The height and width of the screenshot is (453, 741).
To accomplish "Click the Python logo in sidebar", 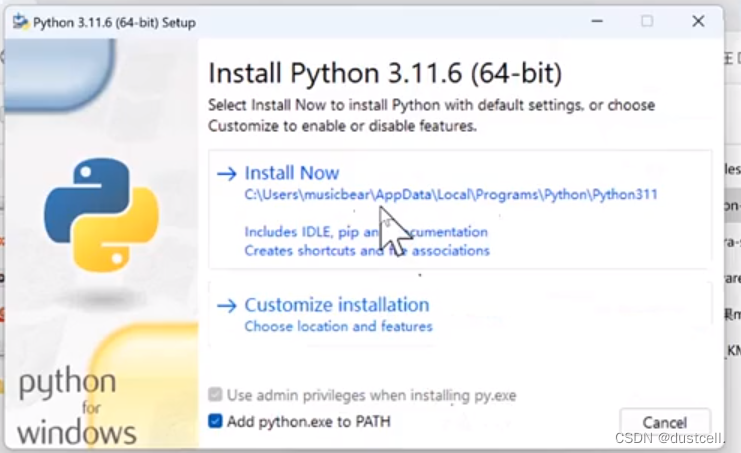I will pyautogui.click(x=102, y=215).
